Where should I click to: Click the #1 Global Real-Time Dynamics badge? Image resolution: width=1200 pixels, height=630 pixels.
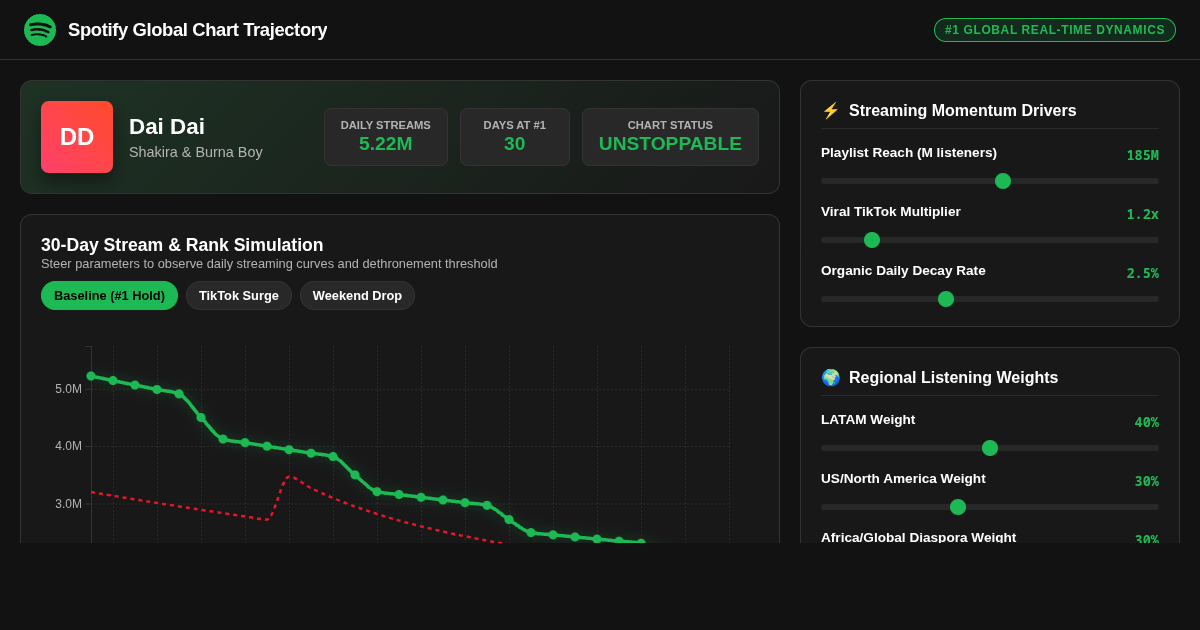[x=1055, y=30]
